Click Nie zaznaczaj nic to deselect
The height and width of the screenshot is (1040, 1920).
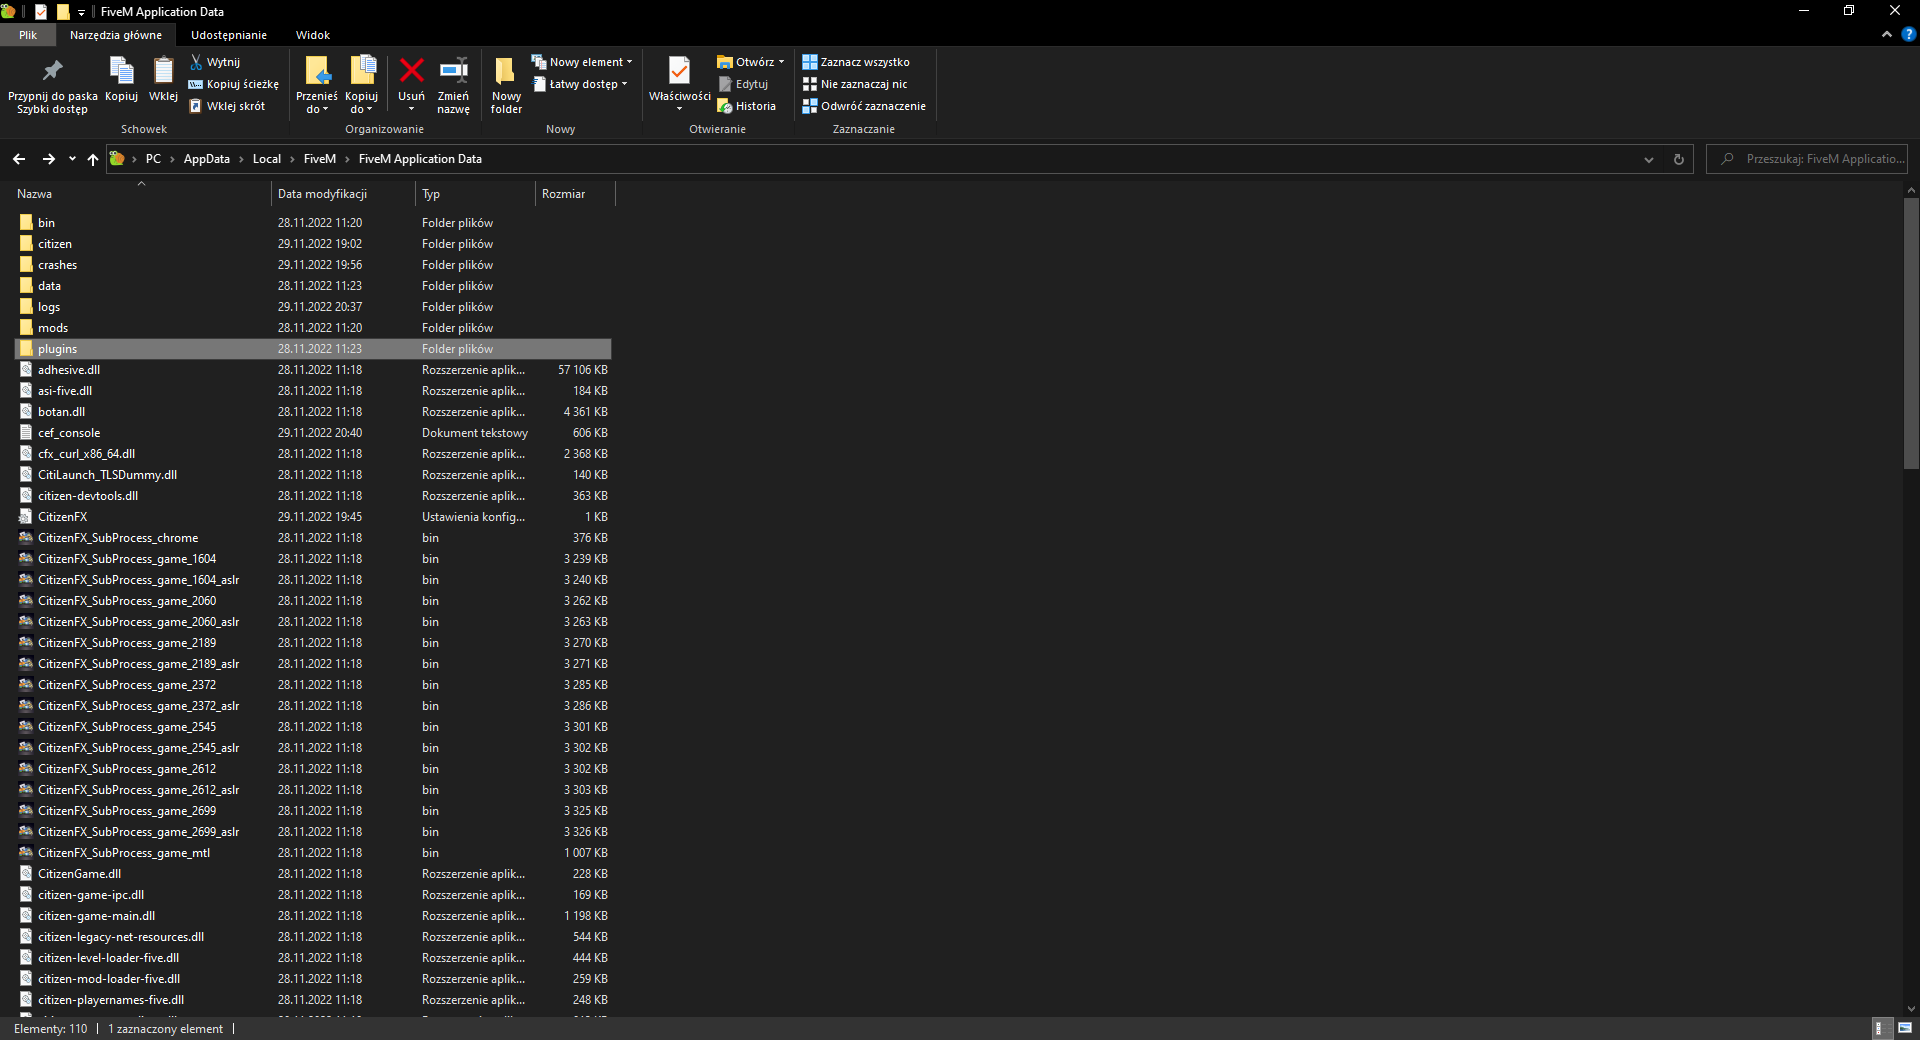(856, 84)
